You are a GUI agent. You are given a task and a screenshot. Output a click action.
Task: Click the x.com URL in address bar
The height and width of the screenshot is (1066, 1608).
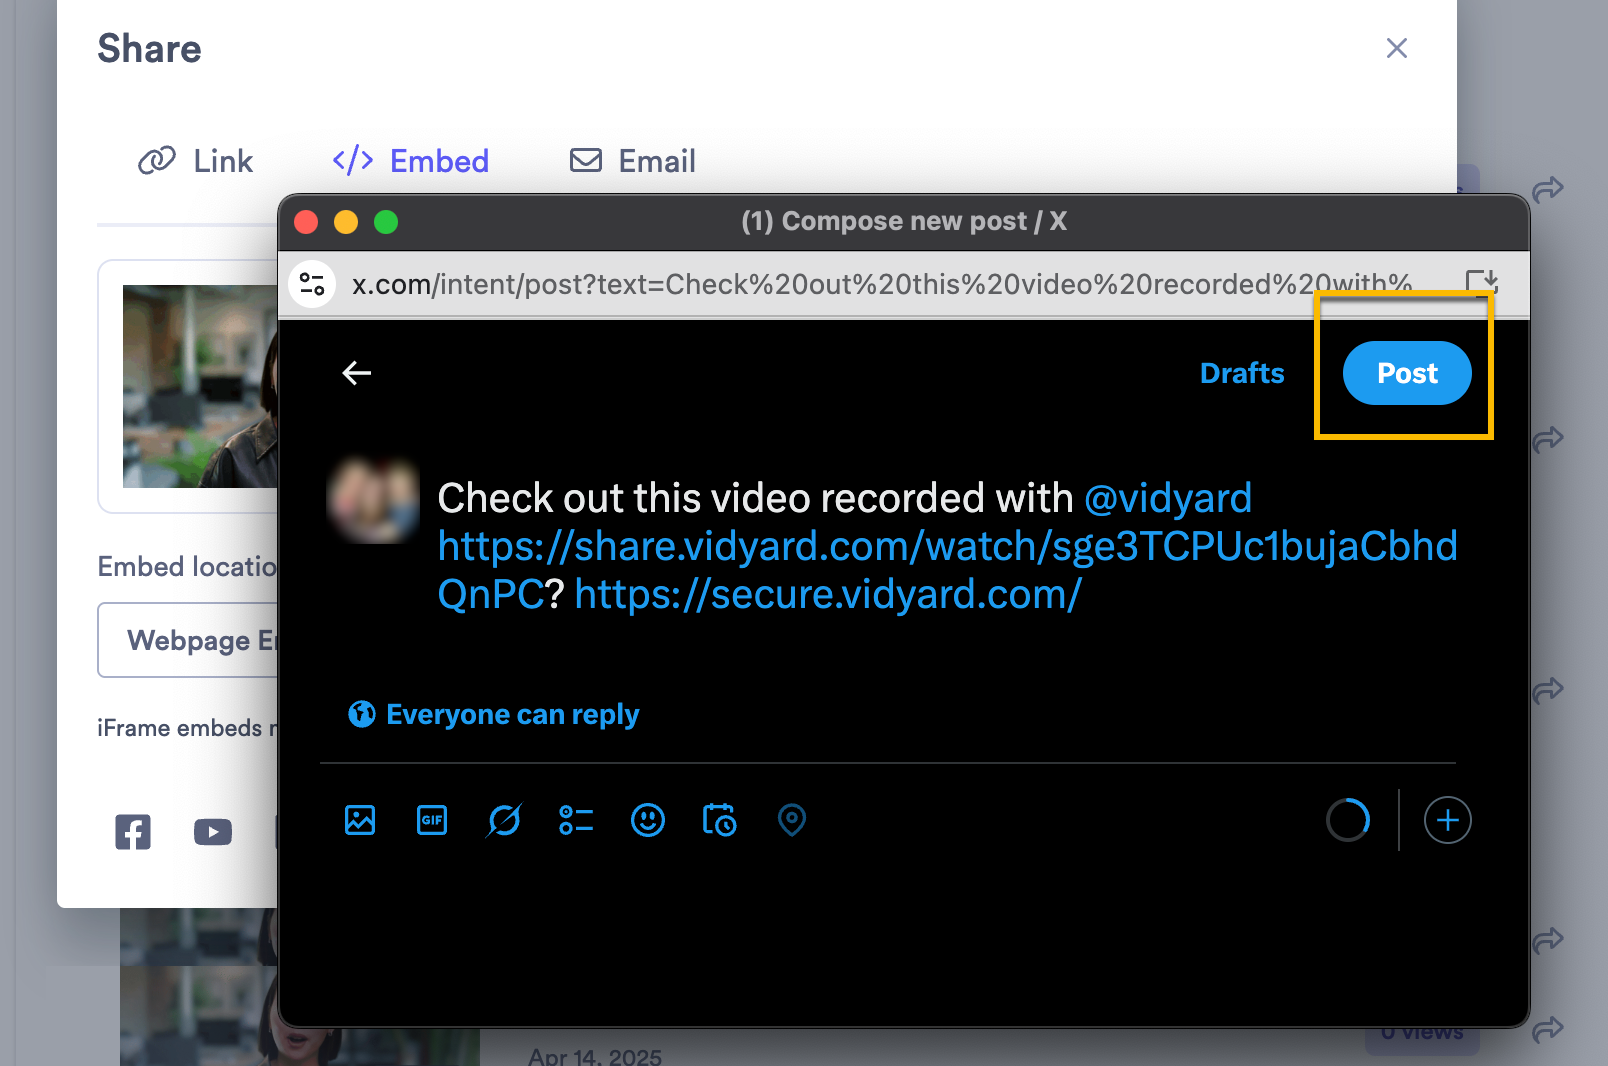881,285
